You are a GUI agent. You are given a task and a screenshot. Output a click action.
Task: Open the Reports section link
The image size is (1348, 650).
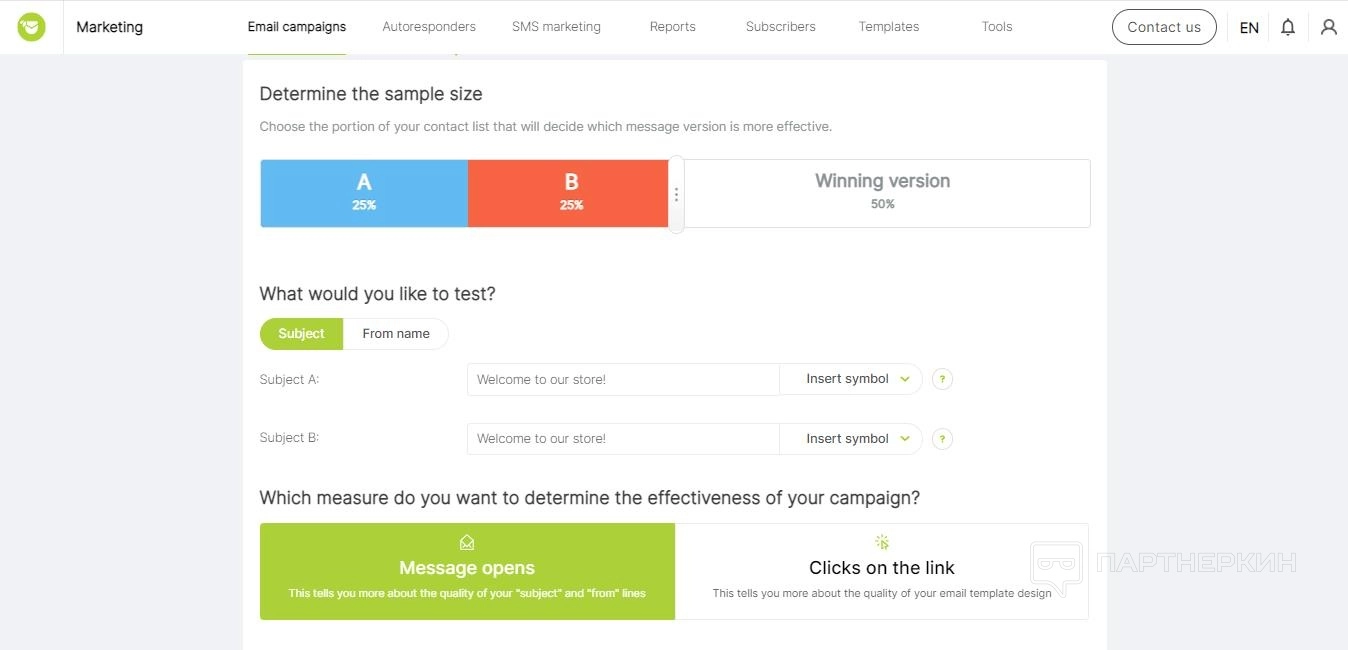click(x=672, y=27)
